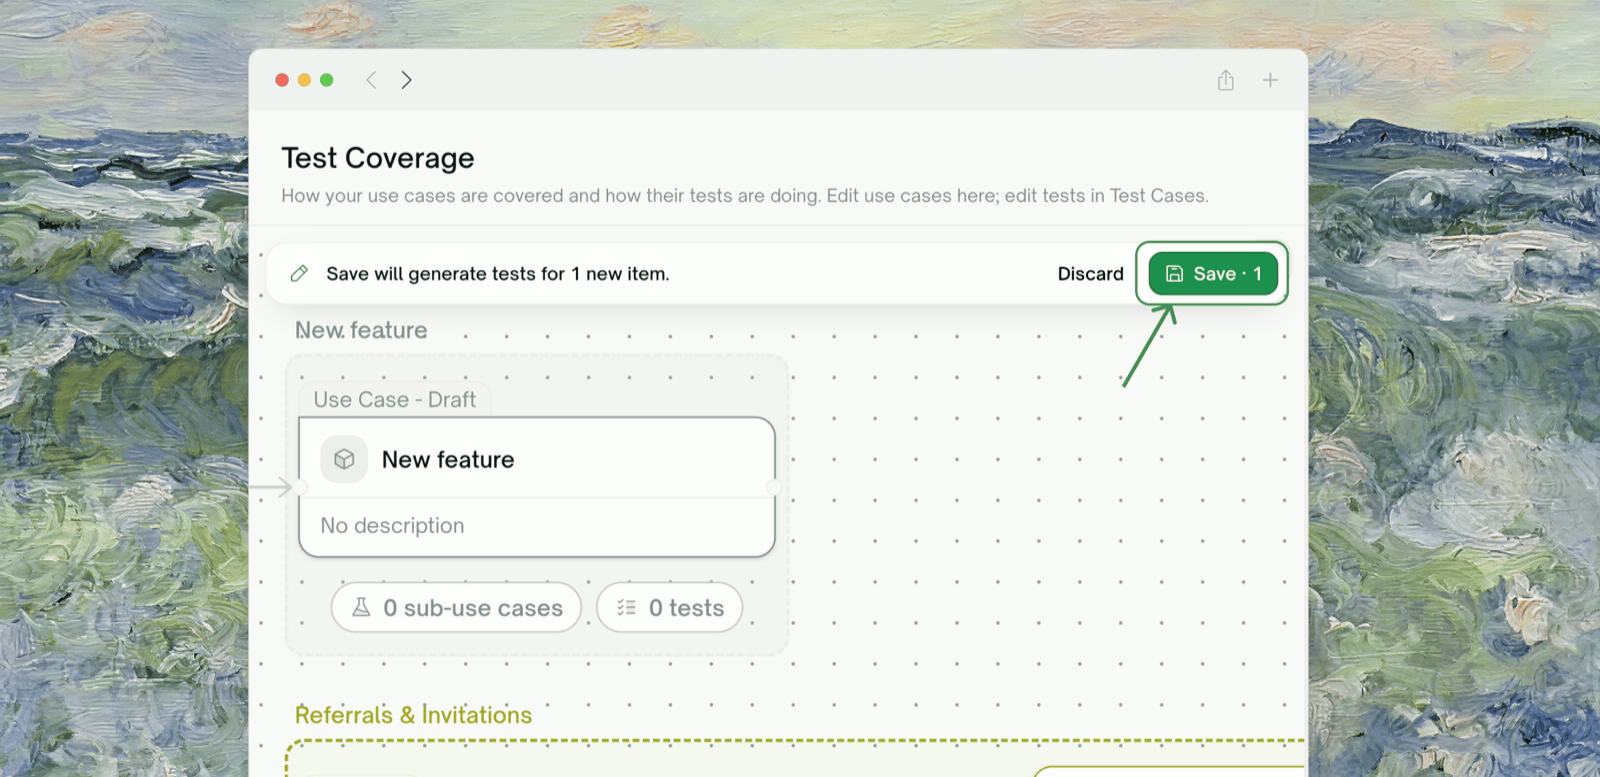The height and width of the screenshot is (777, 1600).
Task: Click the cube icon on New feature card
Action: tap(344, 459)
